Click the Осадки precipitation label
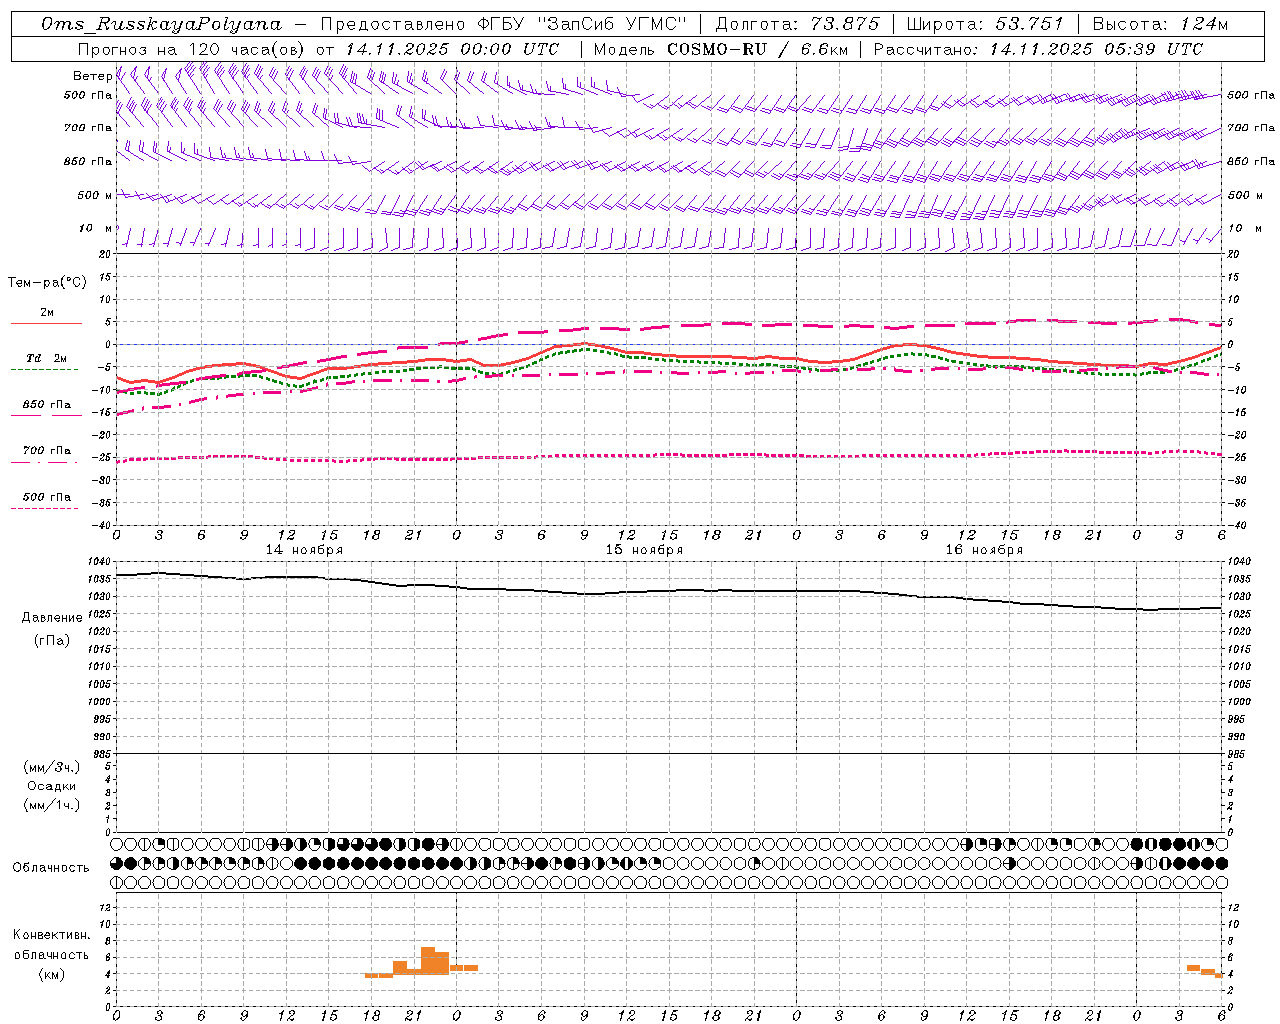The image size is (1280, 1024). 52,786
